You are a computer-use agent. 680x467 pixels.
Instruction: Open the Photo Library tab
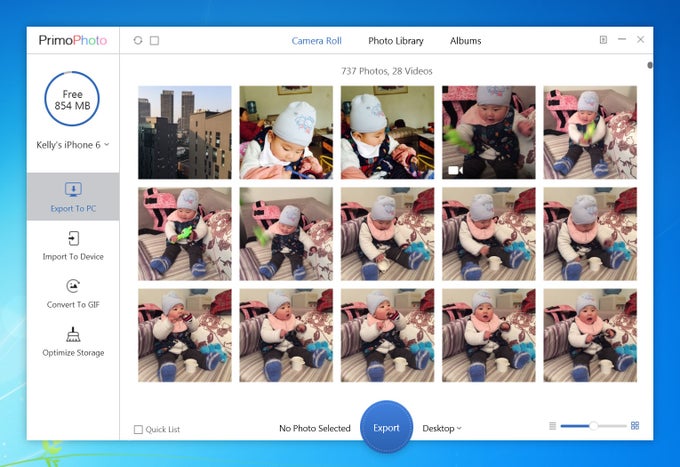[396, 41]
